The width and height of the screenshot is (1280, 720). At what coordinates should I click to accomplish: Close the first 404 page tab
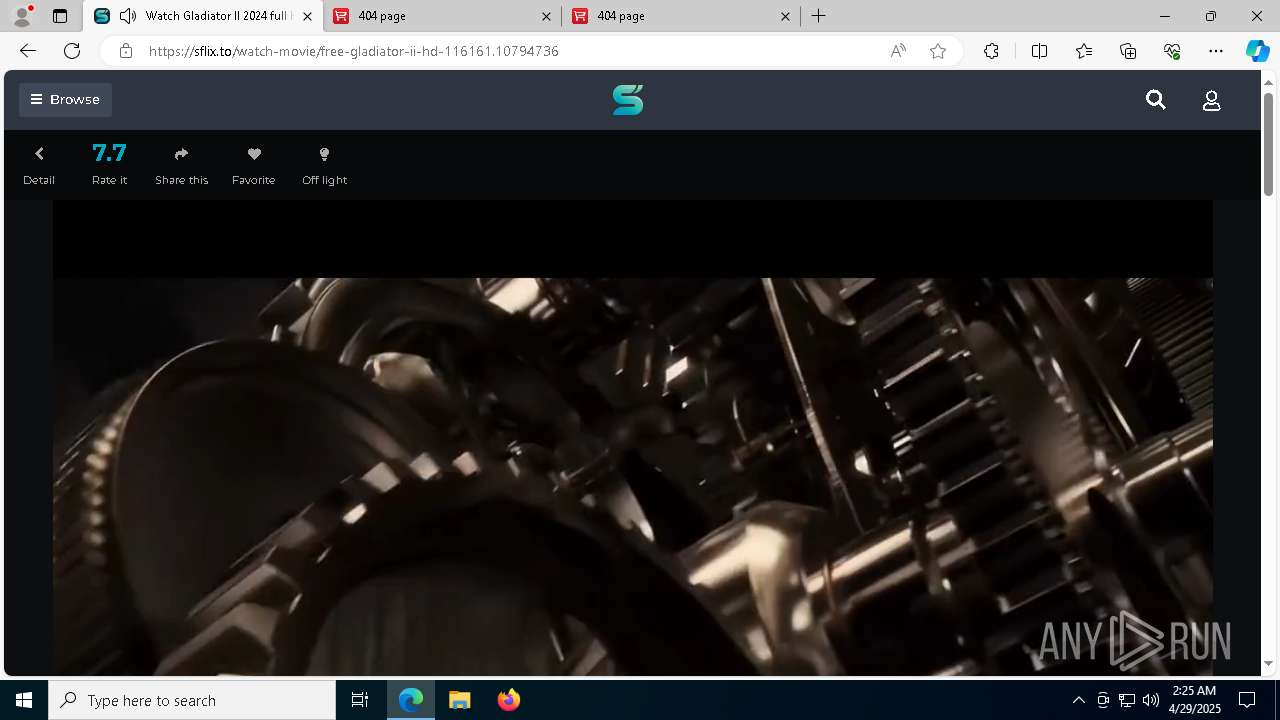546,16
